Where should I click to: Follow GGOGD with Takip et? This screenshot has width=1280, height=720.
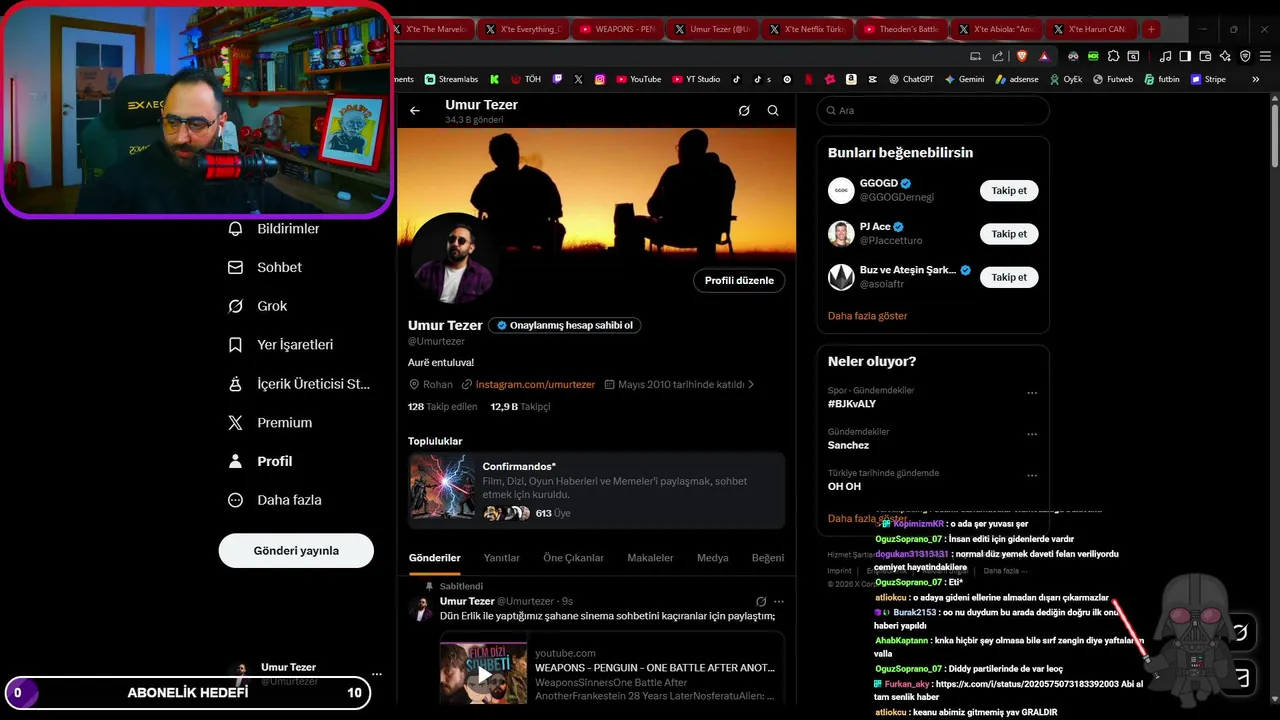1009,190
